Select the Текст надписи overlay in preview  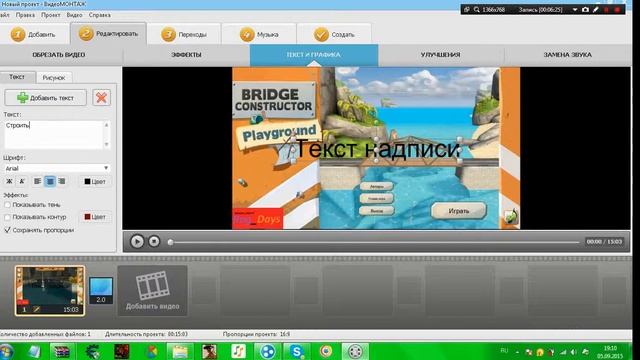coord(376,149)
